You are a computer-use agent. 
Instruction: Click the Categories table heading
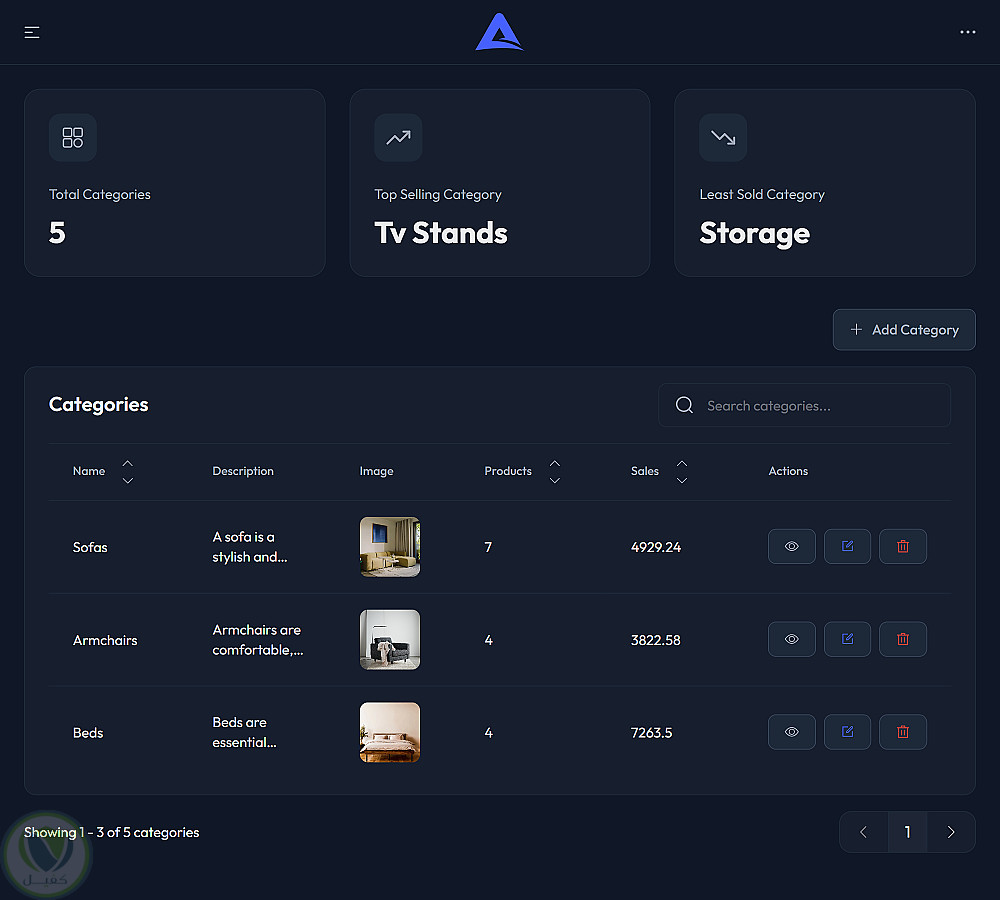pos(98,404)
